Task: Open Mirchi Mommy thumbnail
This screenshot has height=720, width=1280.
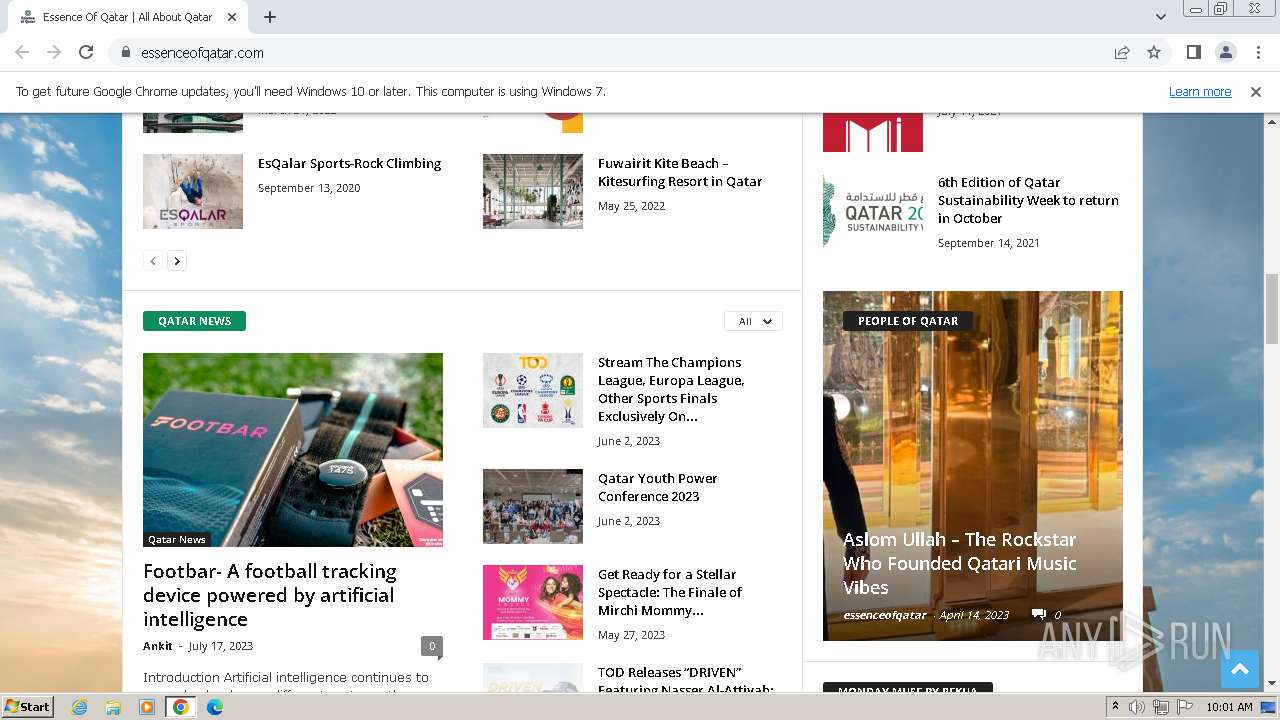Action: coord(533,602)
